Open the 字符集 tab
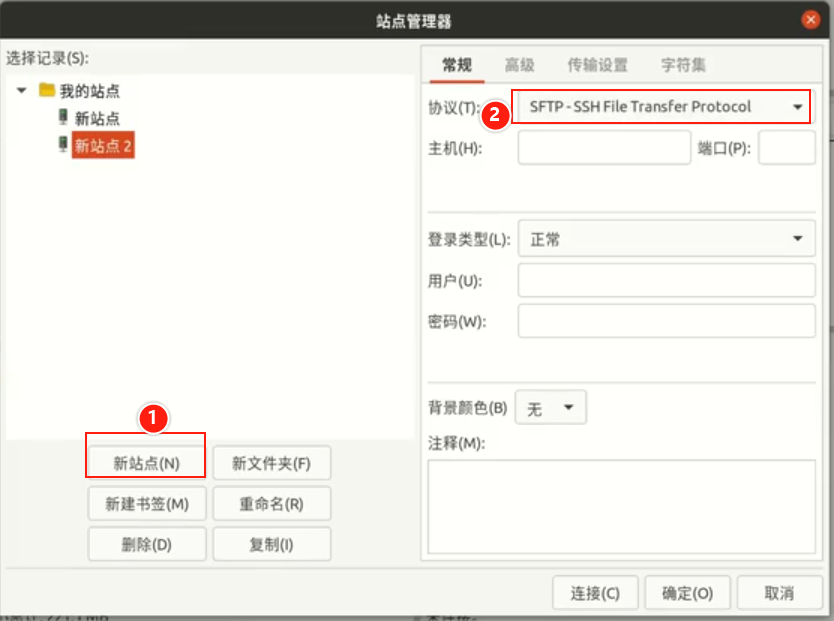 click(683, 65)
